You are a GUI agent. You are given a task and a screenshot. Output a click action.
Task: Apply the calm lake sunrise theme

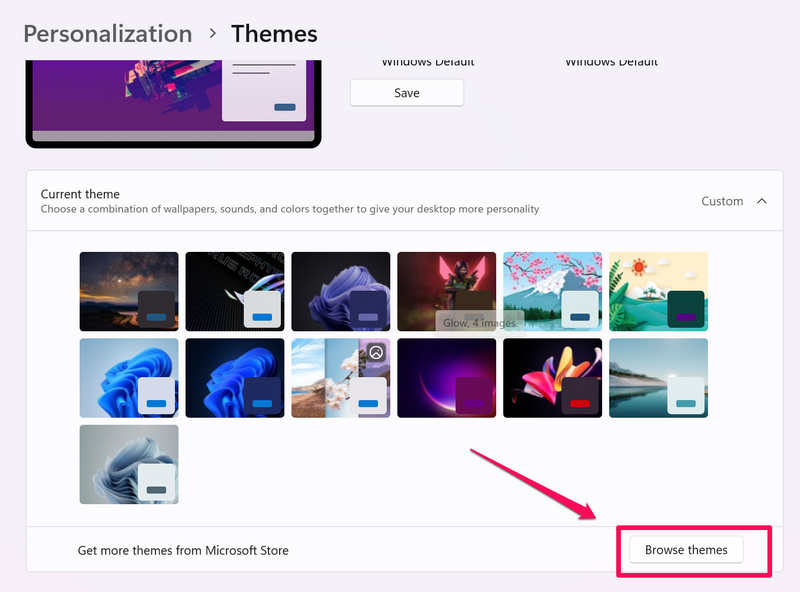(x=658, y=377)
